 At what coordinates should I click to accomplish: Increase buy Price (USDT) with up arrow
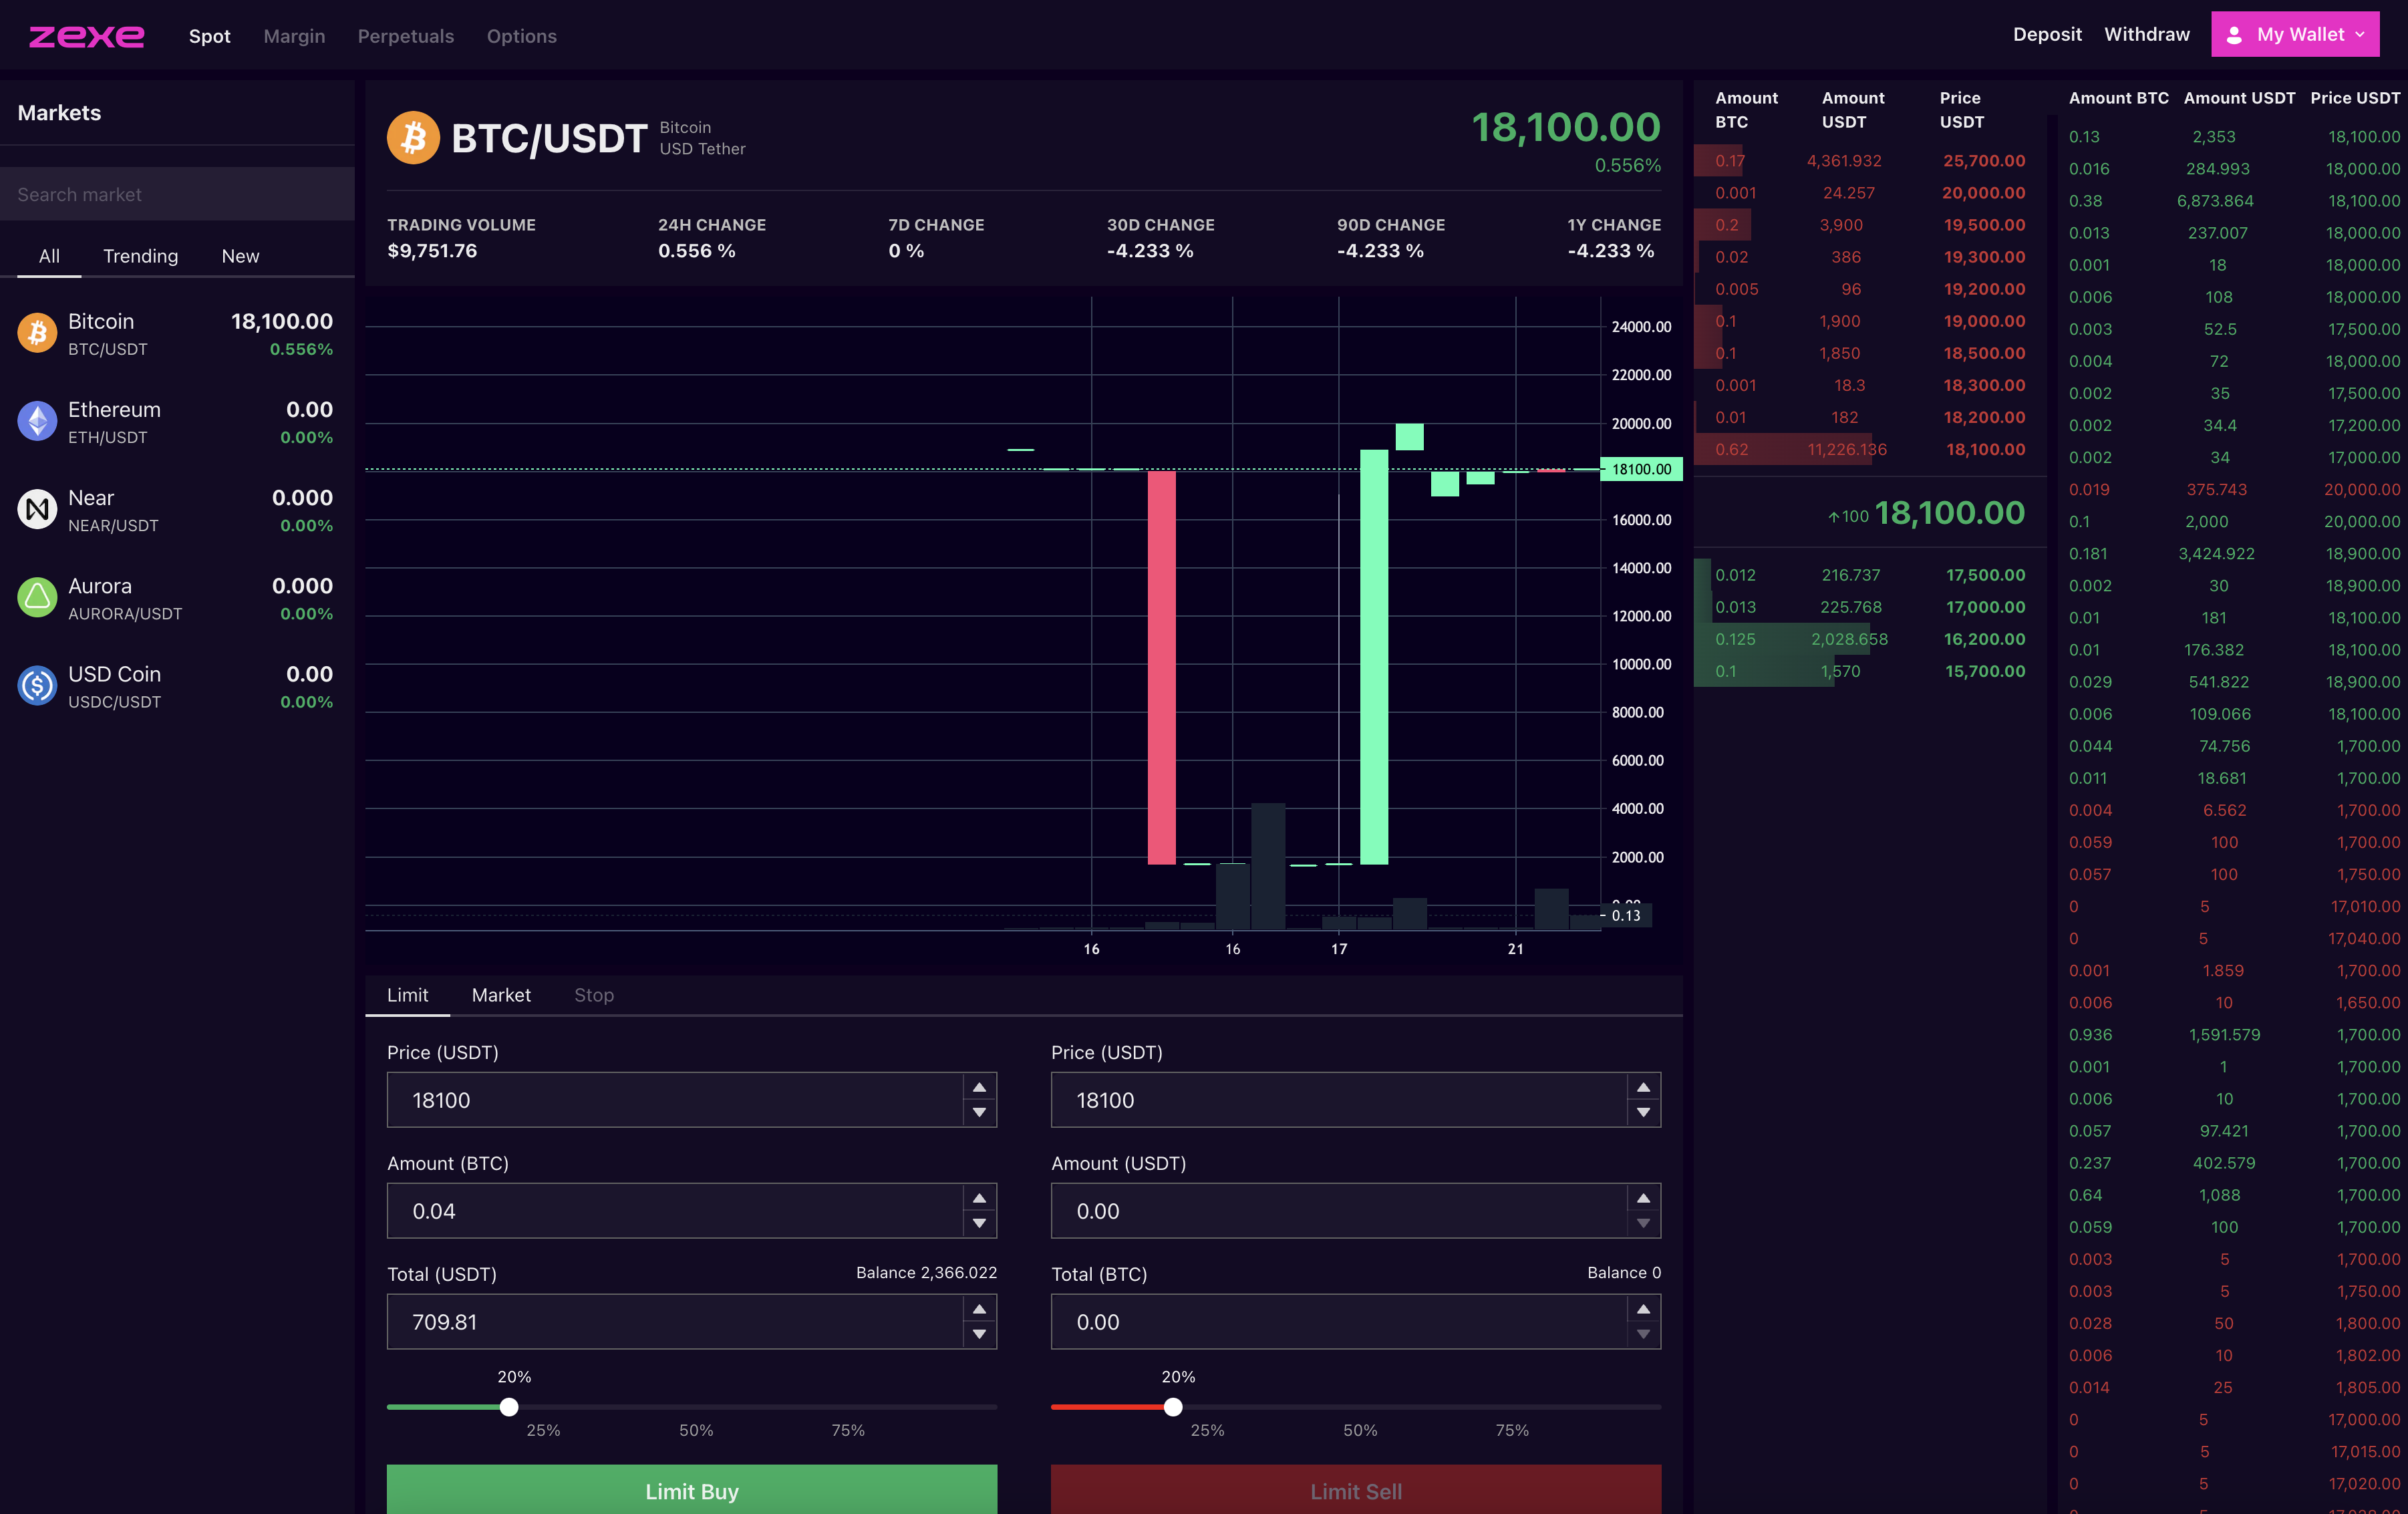(x=979, y=1087)
